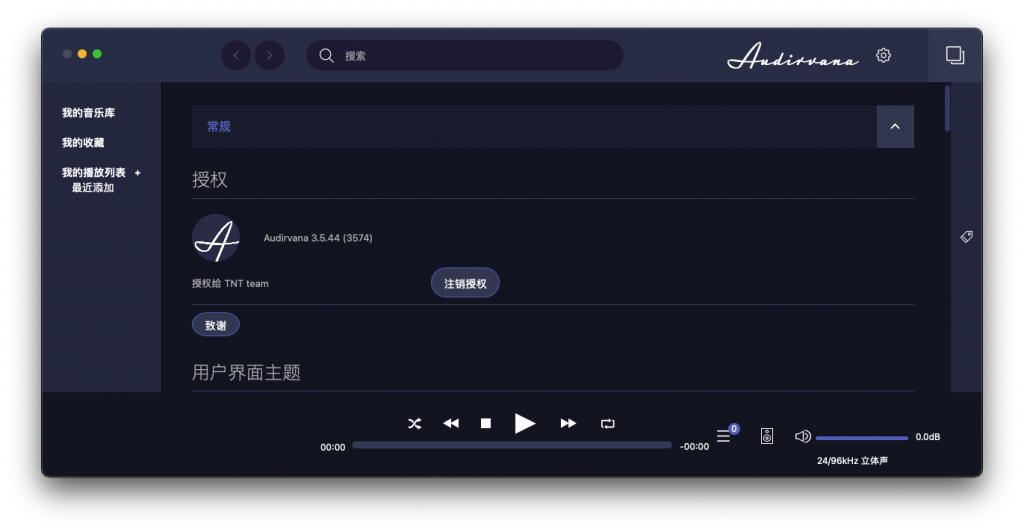1024x532 pixels.
Task: Open 我的音乐库 in the sidebar
Action: [88, 113]
